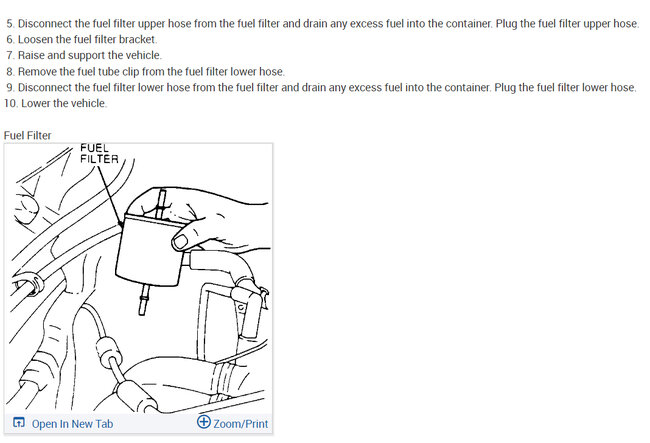Open the diagram via 'Open In New Tab' text
Image resolution: width=650 pixels, height=443 pixels.
[x=73, y=424]
